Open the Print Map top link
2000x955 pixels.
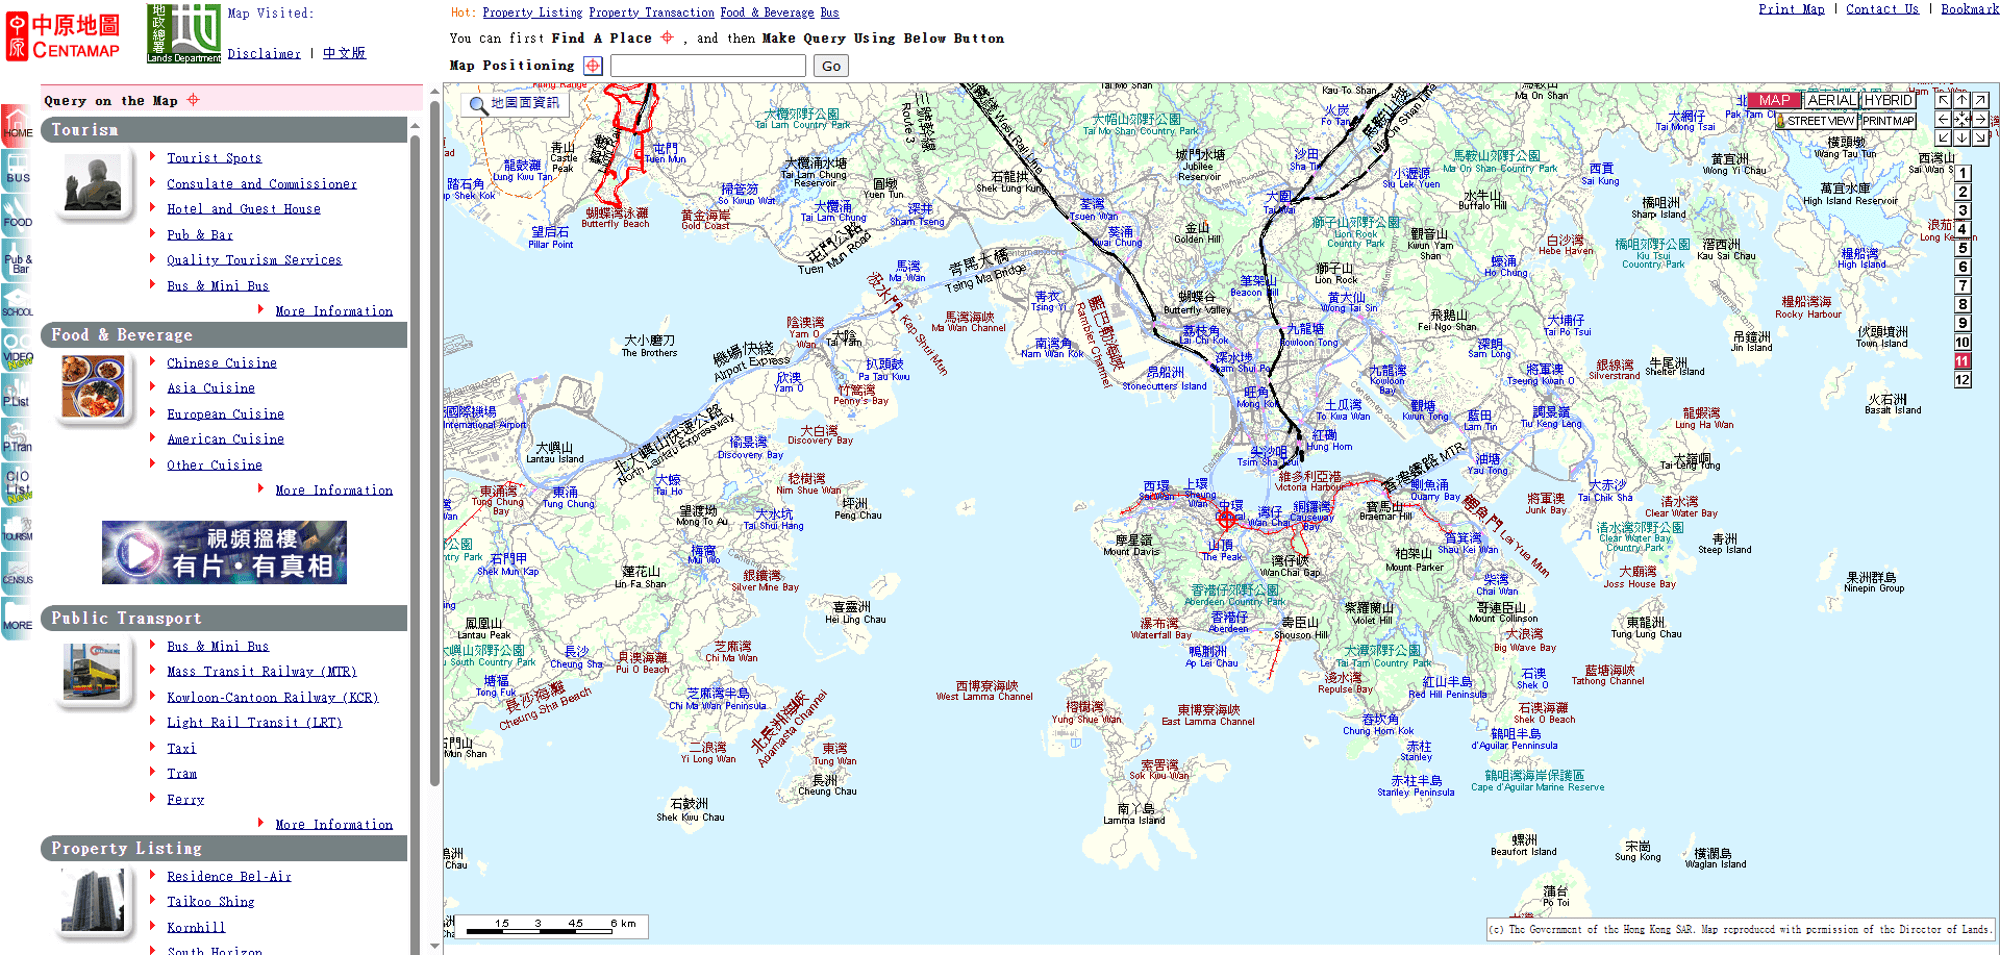click(1791, 9)
